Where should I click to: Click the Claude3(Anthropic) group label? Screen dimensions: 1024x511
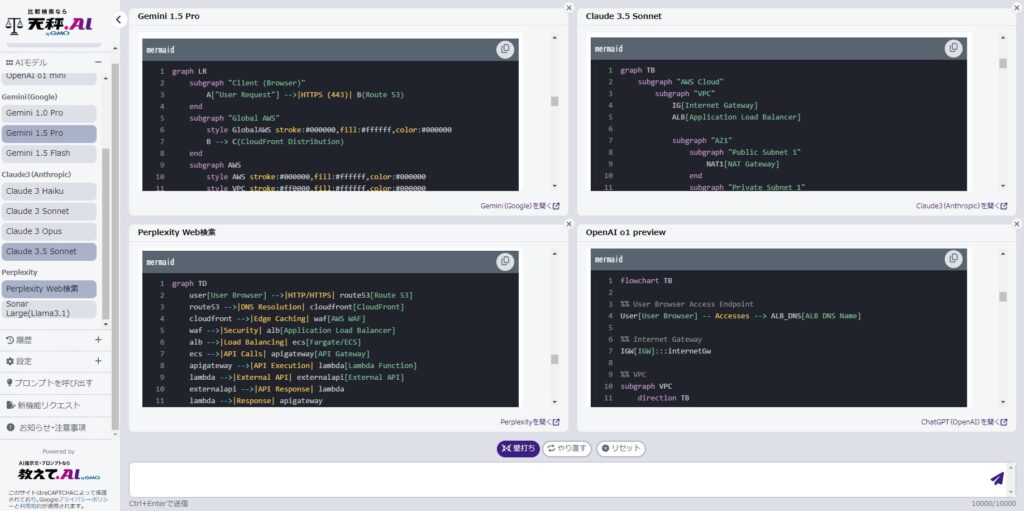coord(36,174)
